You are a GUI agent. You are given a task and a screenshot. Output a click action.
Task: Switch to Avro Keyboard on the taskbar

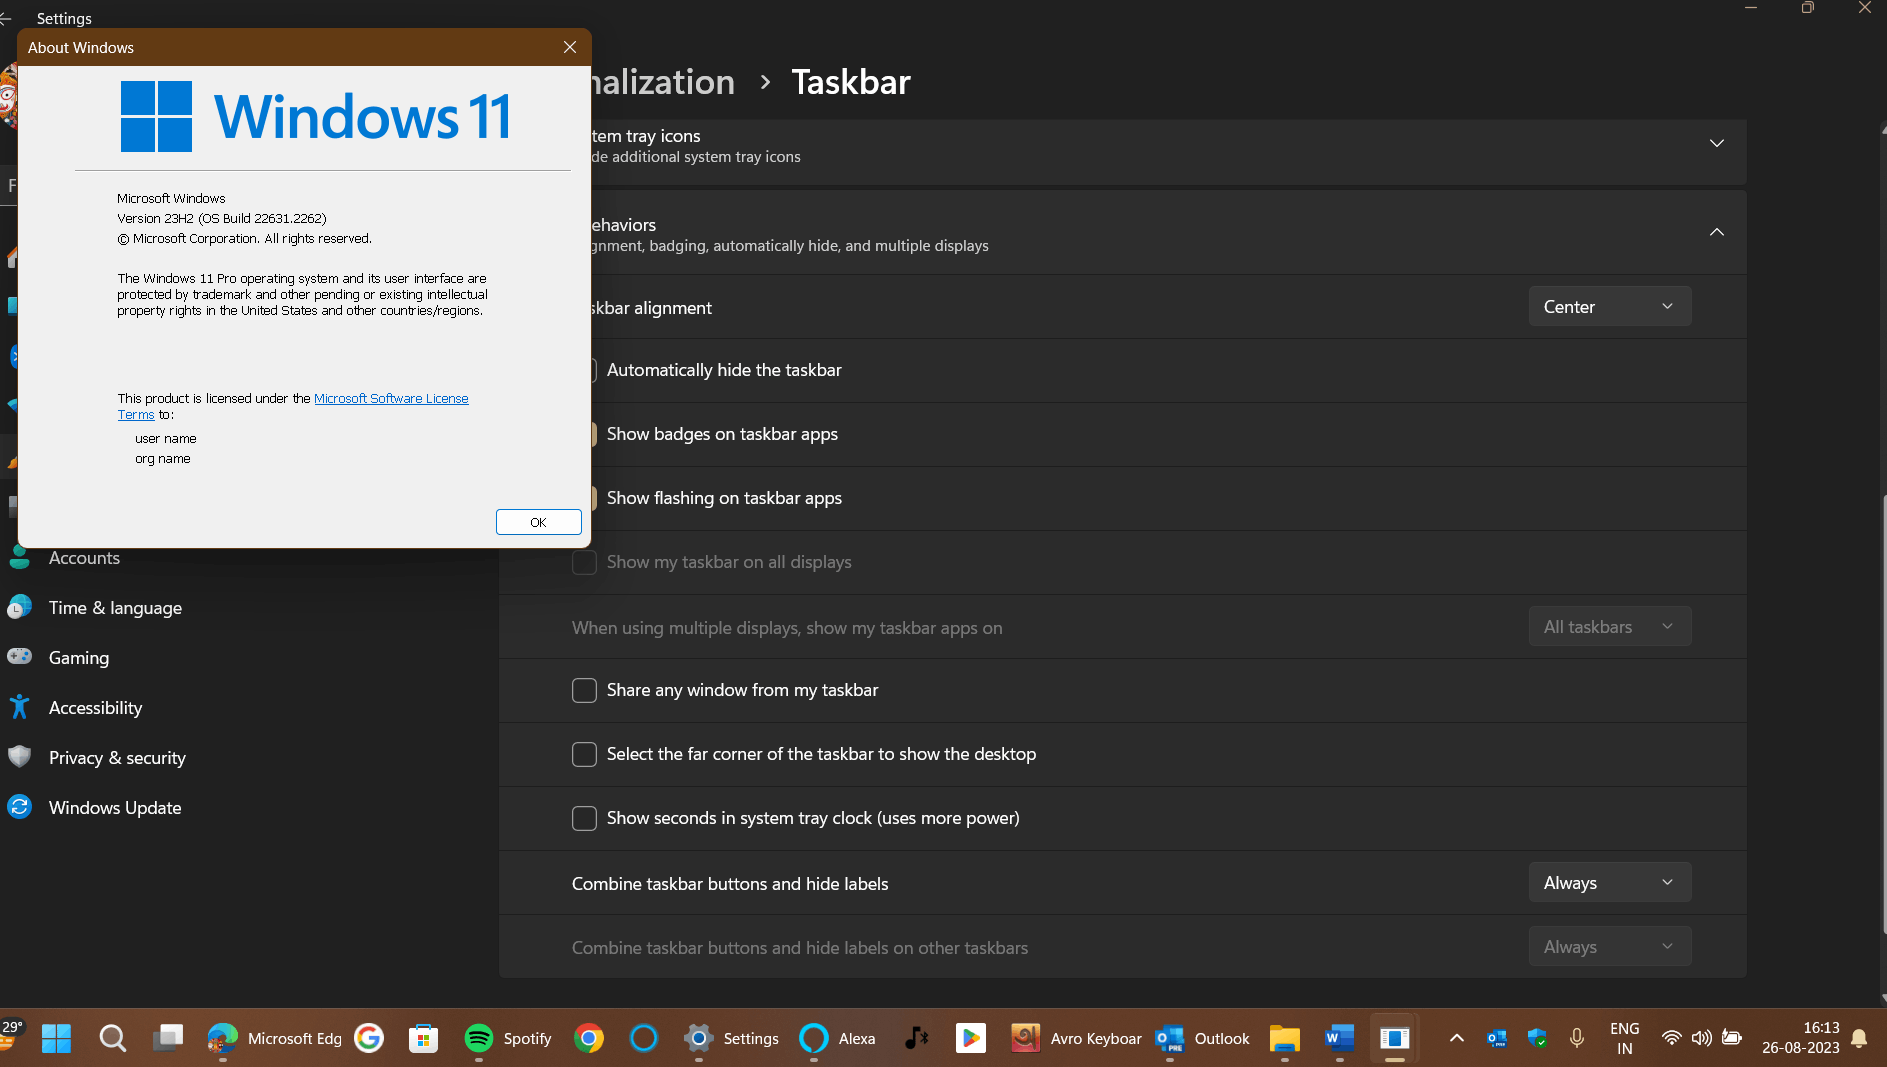pyautogui.click(x=1075, y=1039)
